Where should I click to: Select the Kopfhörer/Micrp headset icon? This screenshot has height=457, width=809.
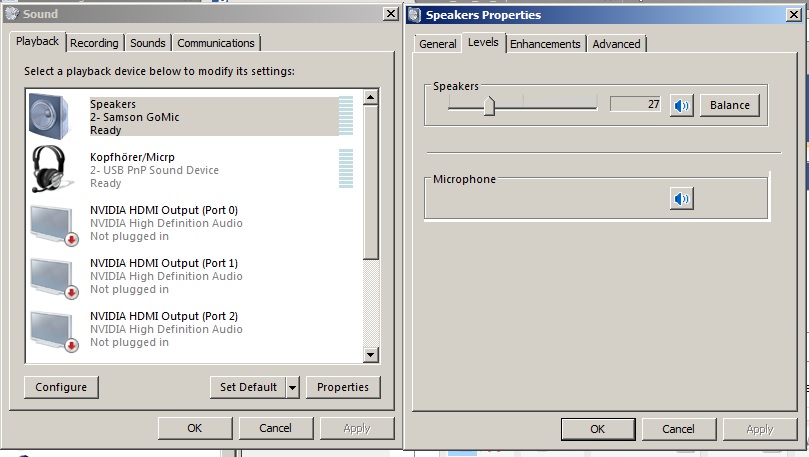(49, 168)
